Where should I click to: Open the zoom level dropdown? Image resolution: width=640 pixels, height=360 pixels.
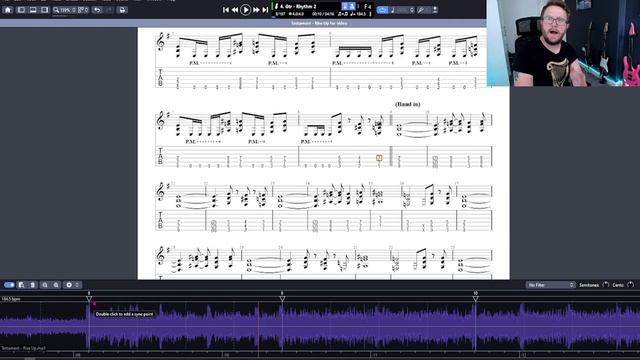point(64,10)
